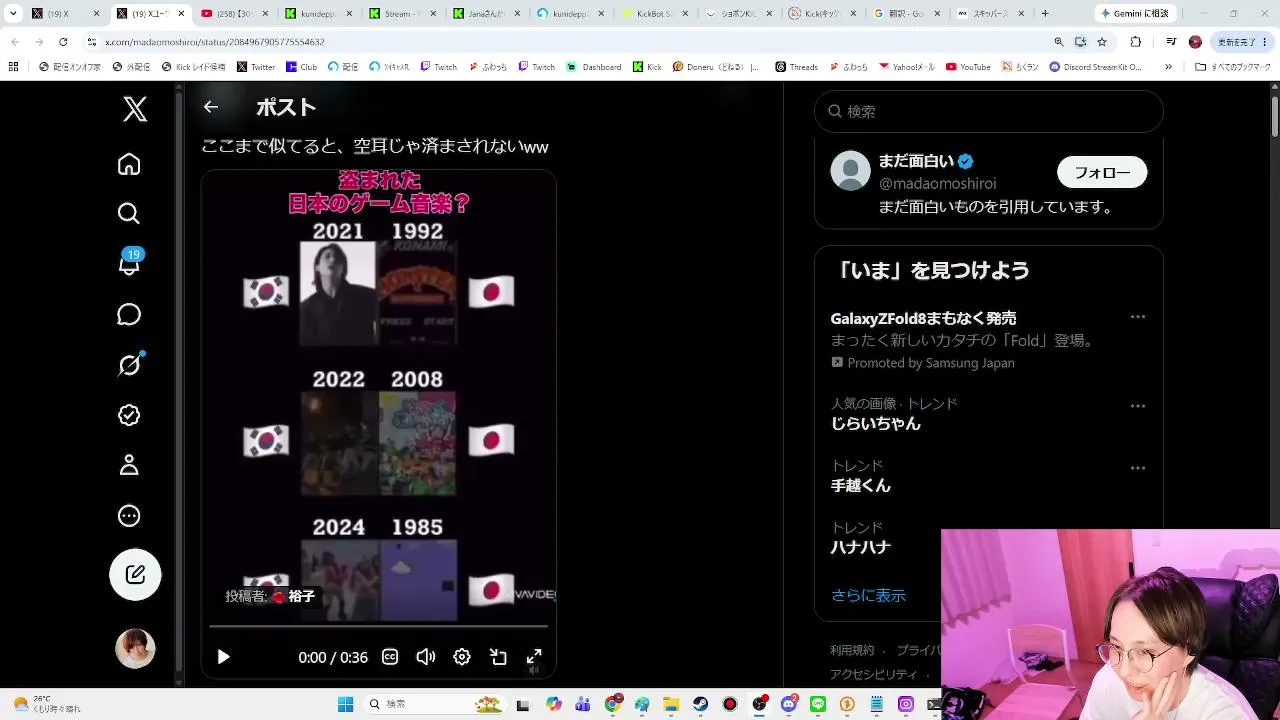Click the browser address bar URL

pyautogui.click(x=215, y=42)
